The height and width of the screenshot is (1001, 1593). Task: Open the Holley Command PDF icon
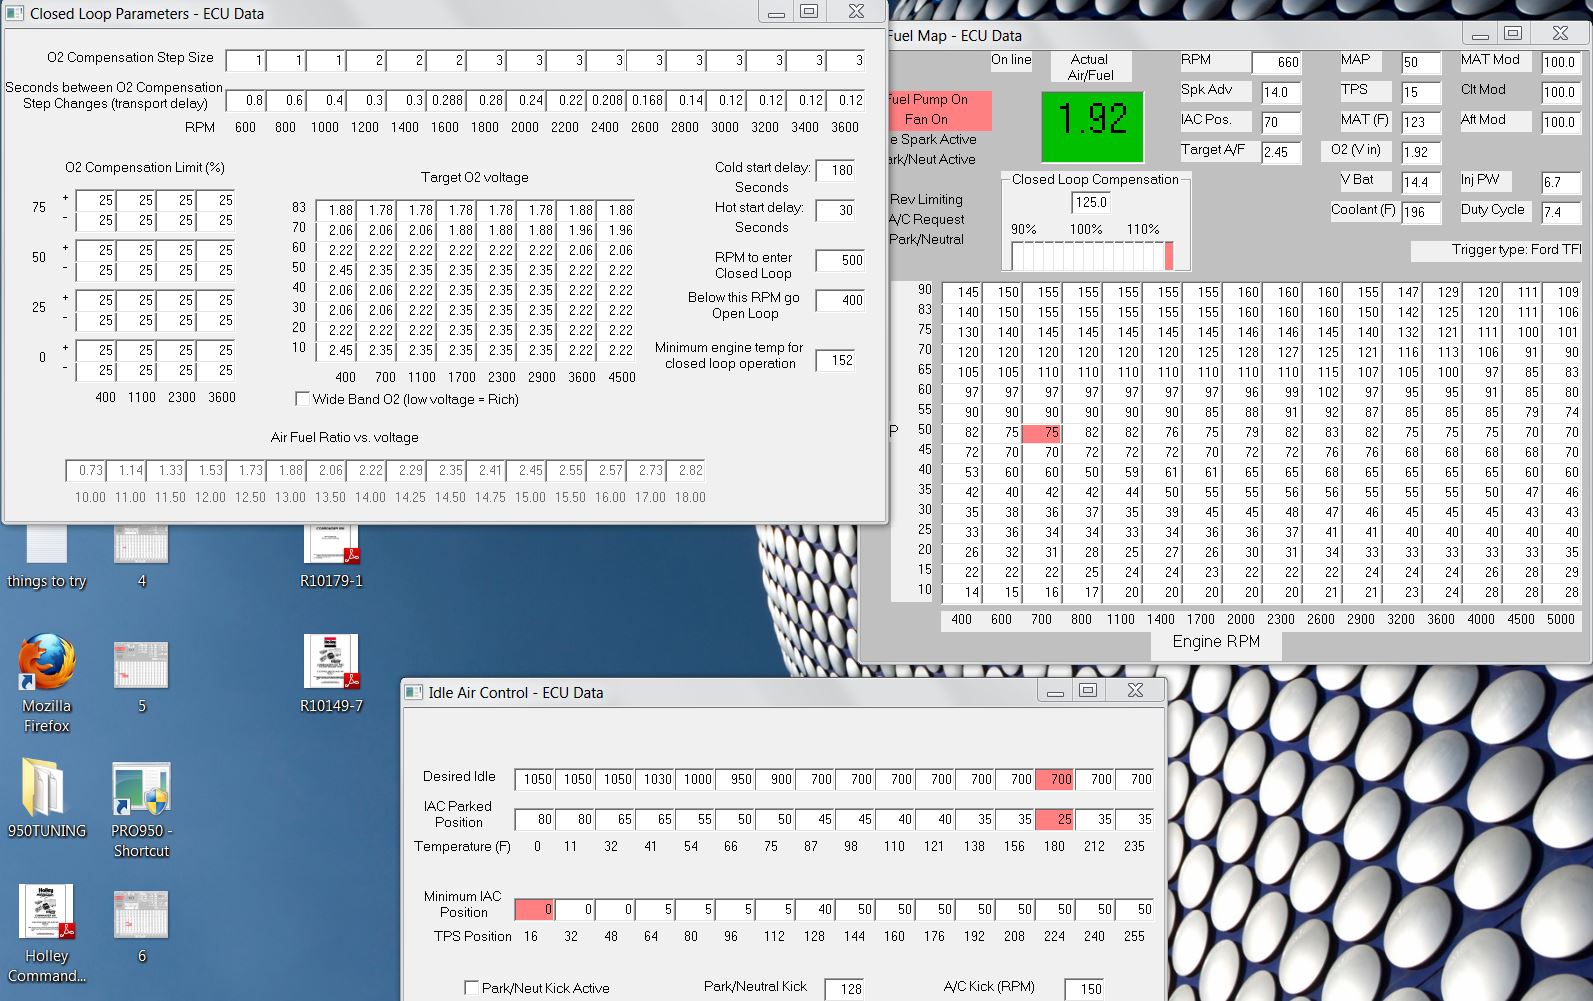46,913
